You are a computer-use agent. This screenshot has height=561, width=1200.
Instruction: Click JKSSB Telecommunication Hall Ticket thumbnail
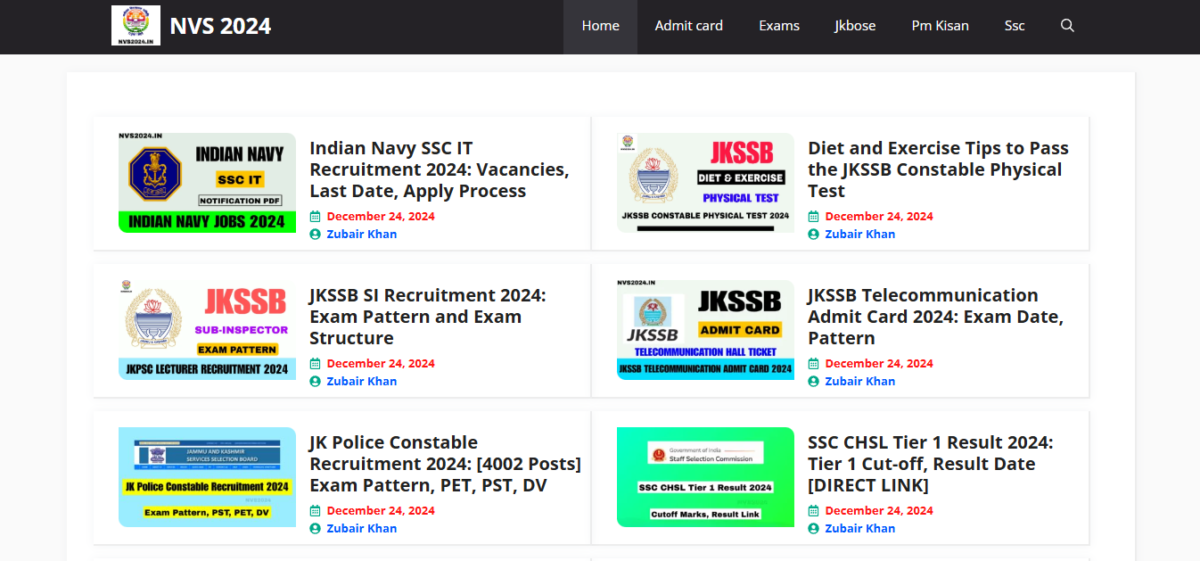706,330
